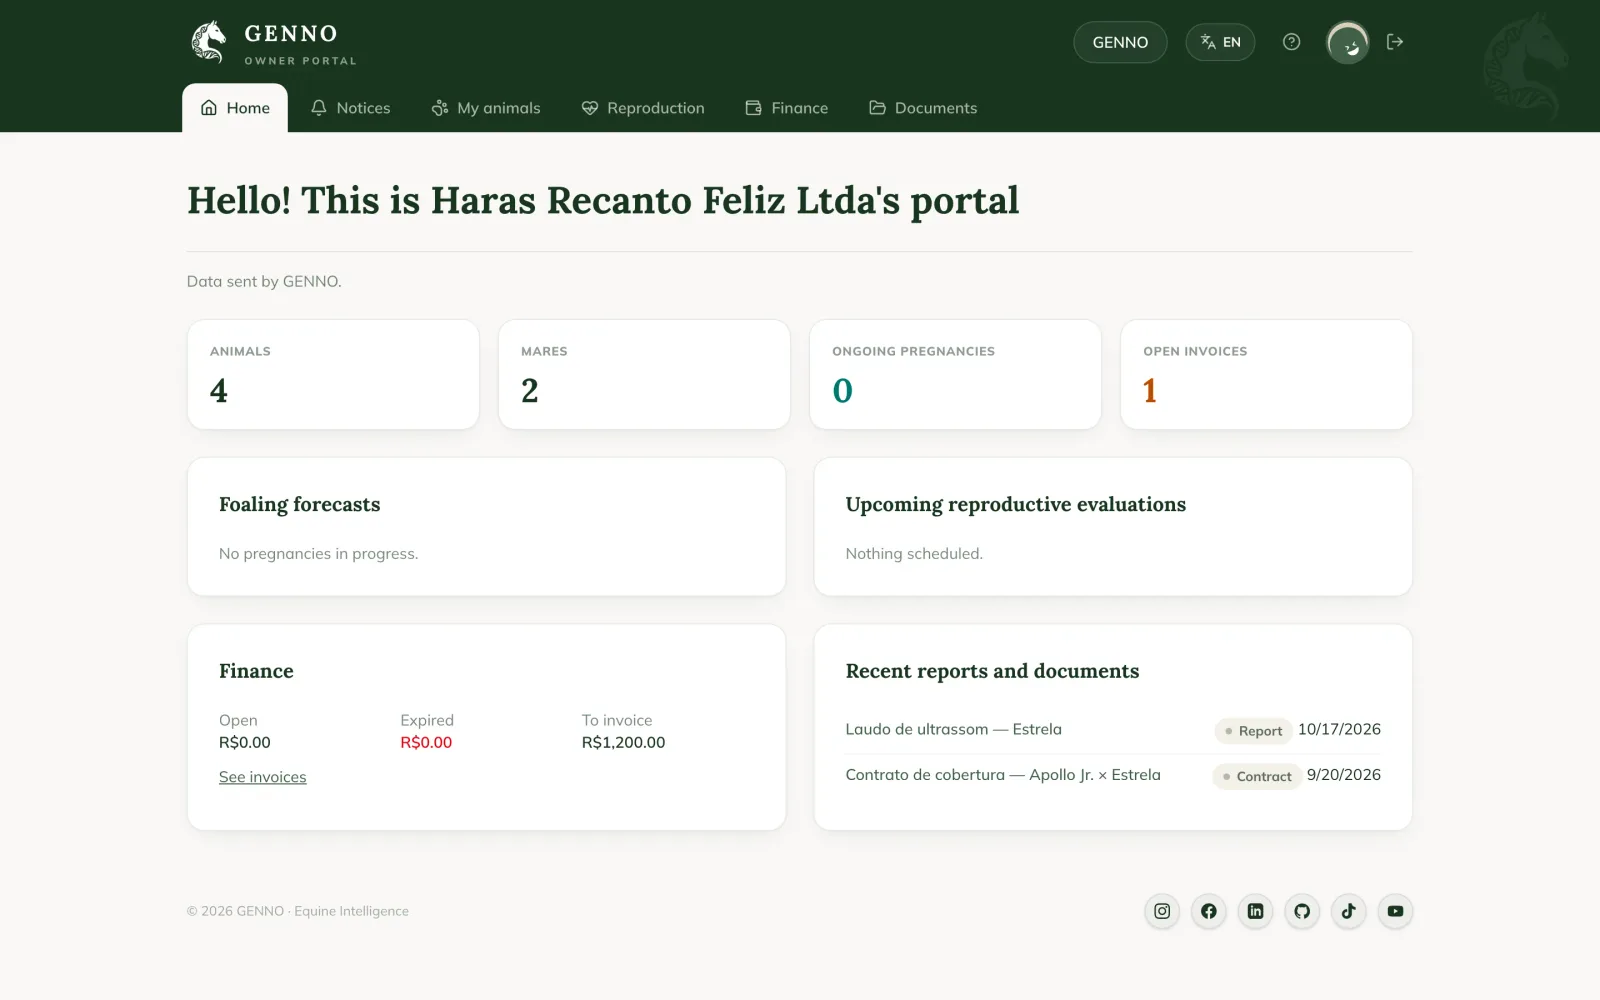Select the Home tab
This screenshot has width=1600, height=1000.
point(235,108)
